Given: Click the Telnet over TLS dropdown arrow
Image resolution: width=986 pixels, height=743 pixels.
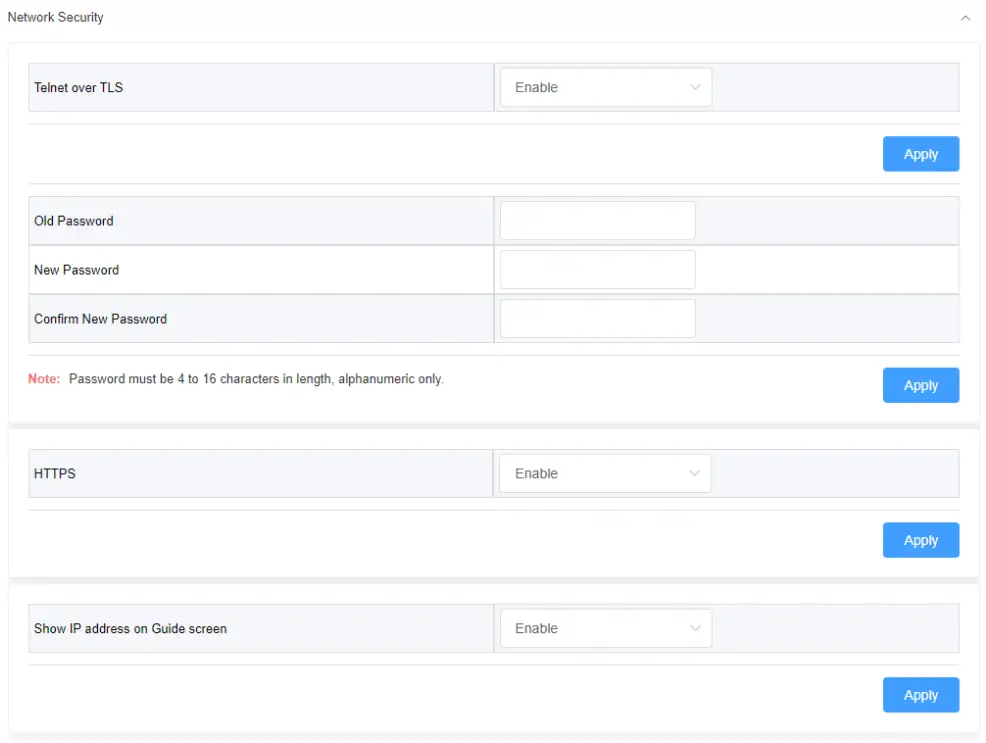Looking at the screenshot, I should tap(695, 87).
